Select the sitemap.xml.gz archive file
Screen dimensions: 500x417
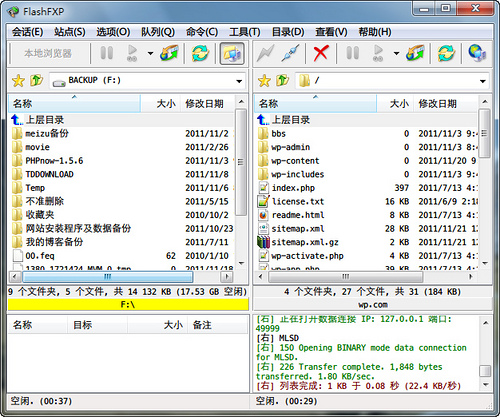click(367, 242)
